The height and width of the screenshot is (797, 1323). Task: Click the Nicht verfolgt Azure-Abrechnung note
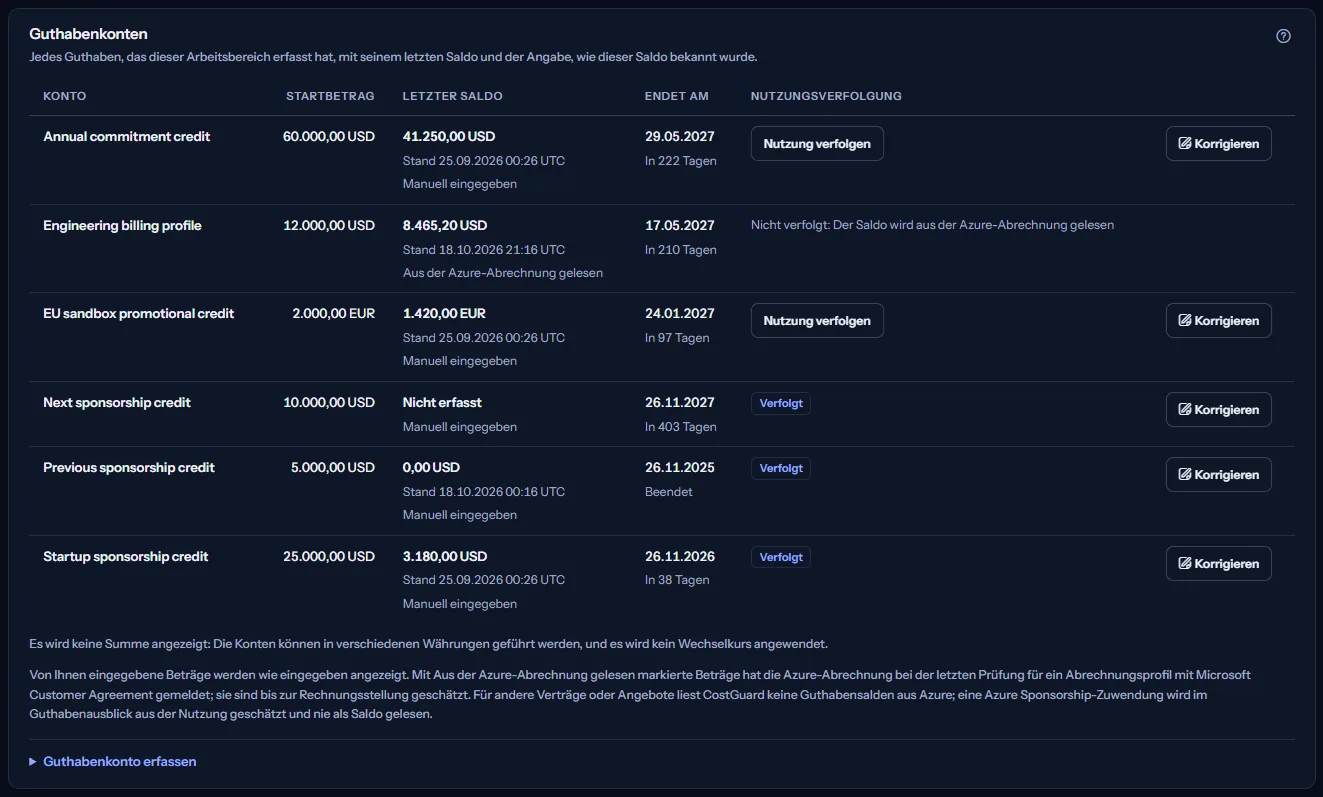pyautogui.click(x=932, y=226)
